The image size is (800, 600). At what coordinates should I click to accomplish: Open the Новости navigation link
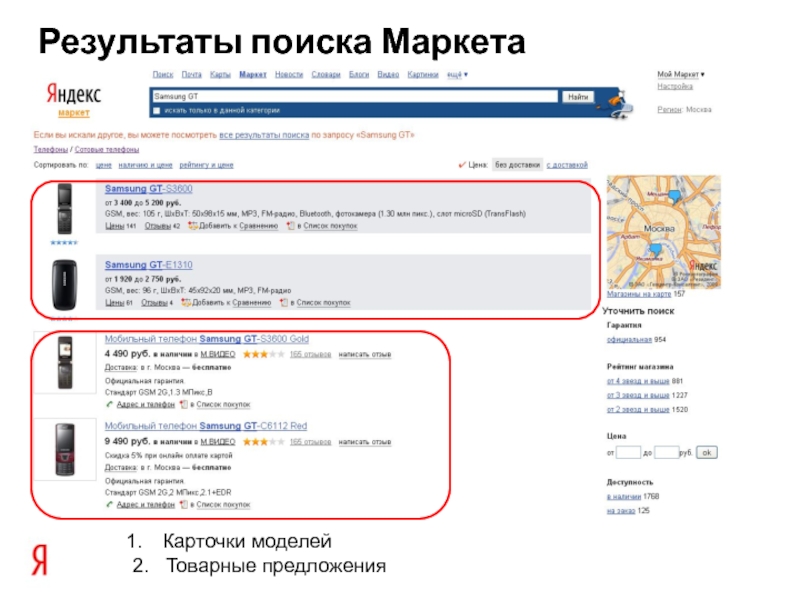(289, 74)
